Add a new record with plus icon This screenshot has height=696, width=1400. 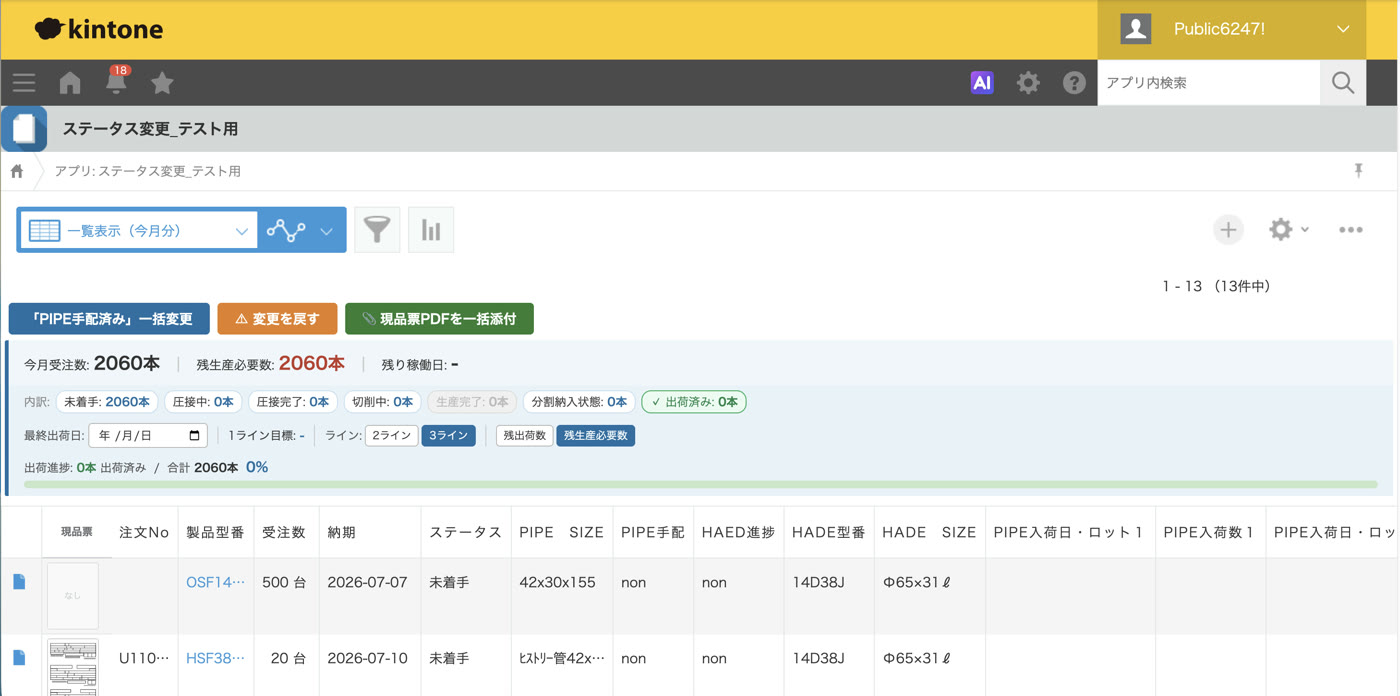tap(1228, 230)
